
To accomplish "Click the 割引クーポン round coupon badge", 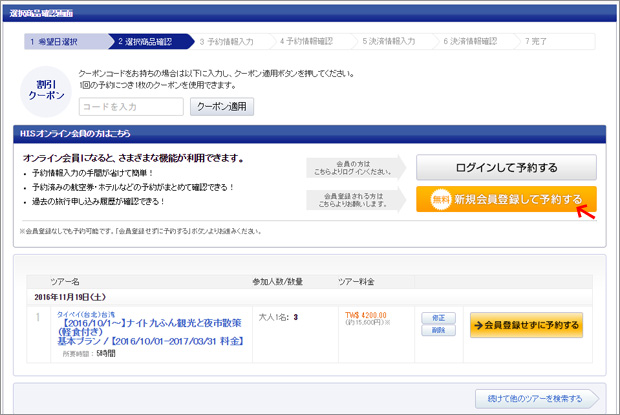I will [47, 86].
